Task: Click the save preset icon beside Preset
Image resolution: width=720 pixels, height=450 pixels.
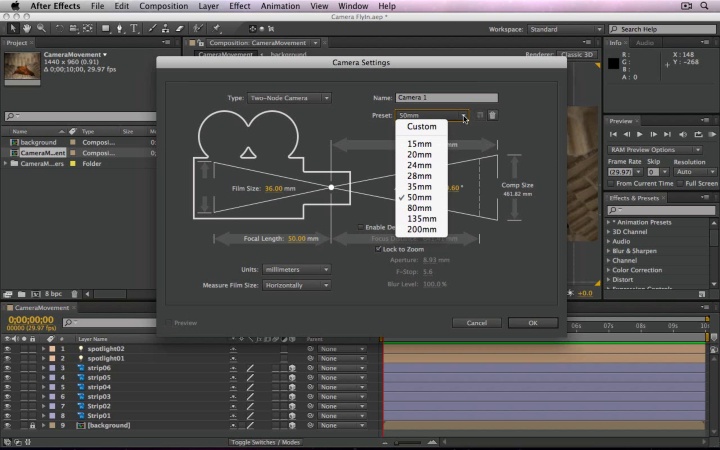Action: pos(480,115)
